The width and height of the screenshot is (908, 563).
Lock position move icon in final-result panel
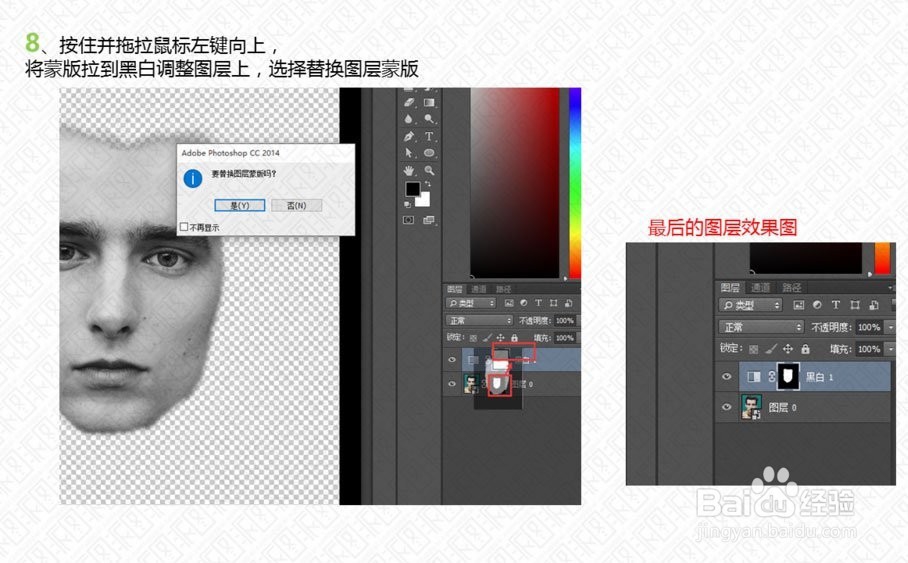click(788, 349)
